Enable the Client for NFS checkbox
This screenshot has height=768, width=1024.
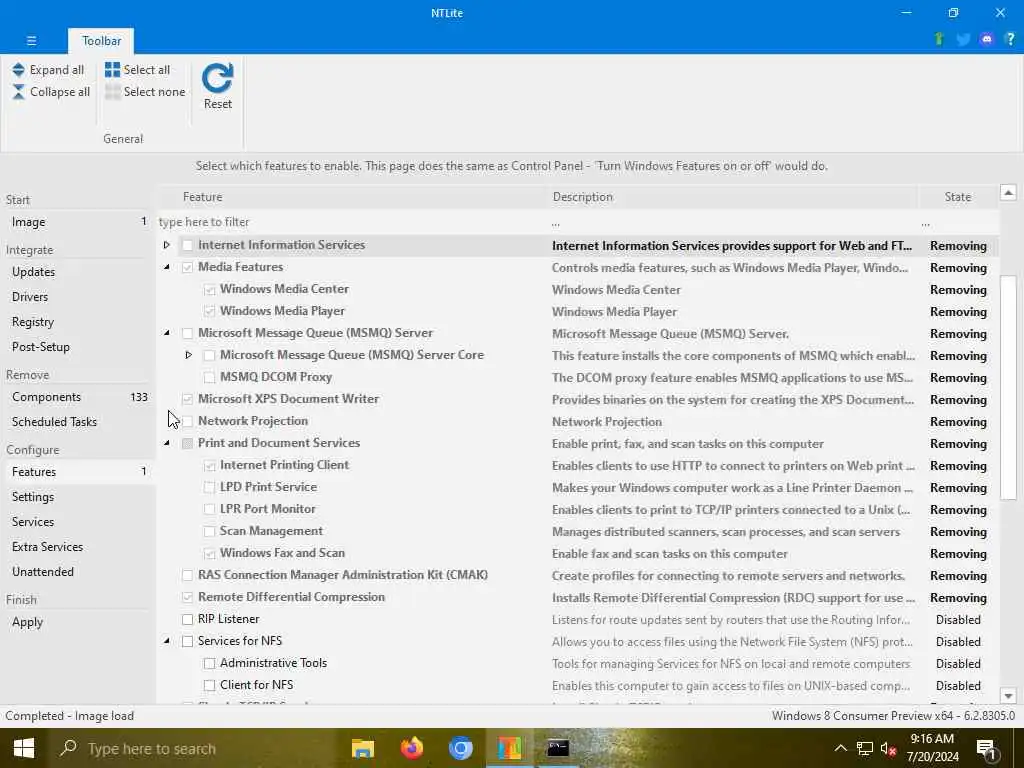click(209, 685)
